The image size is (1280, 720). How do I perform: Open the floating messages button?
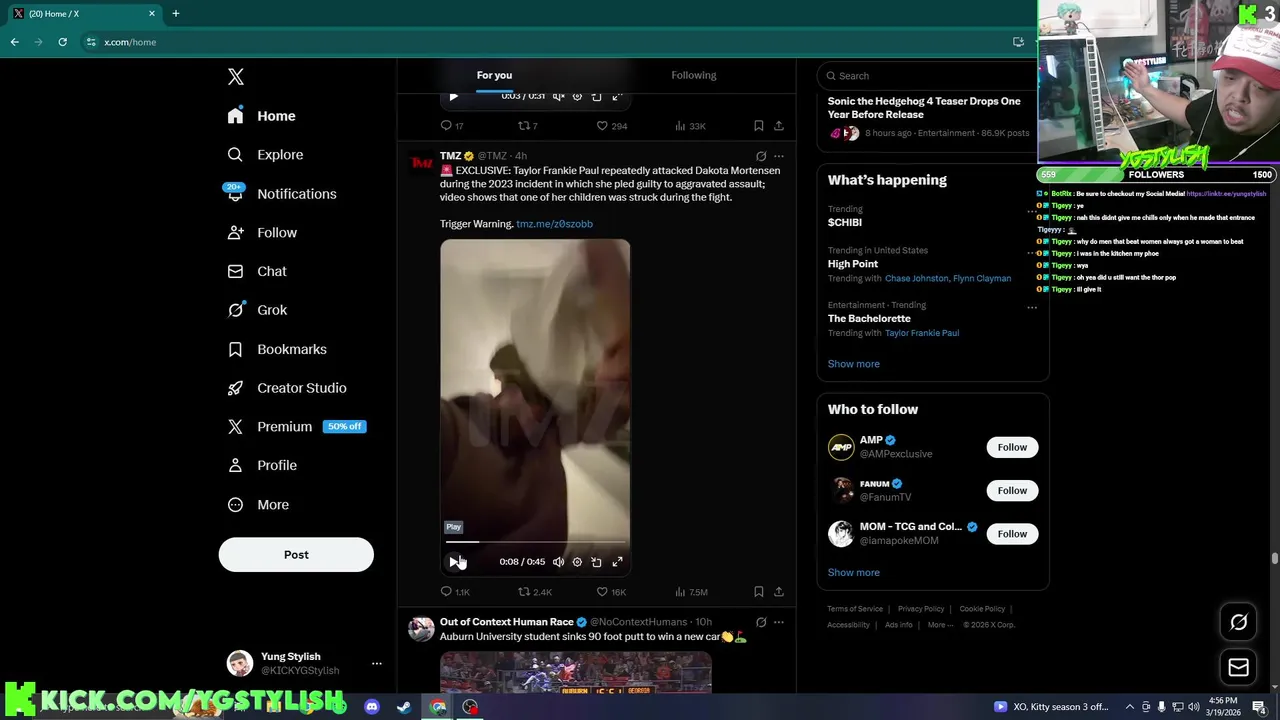(1238, 668)
